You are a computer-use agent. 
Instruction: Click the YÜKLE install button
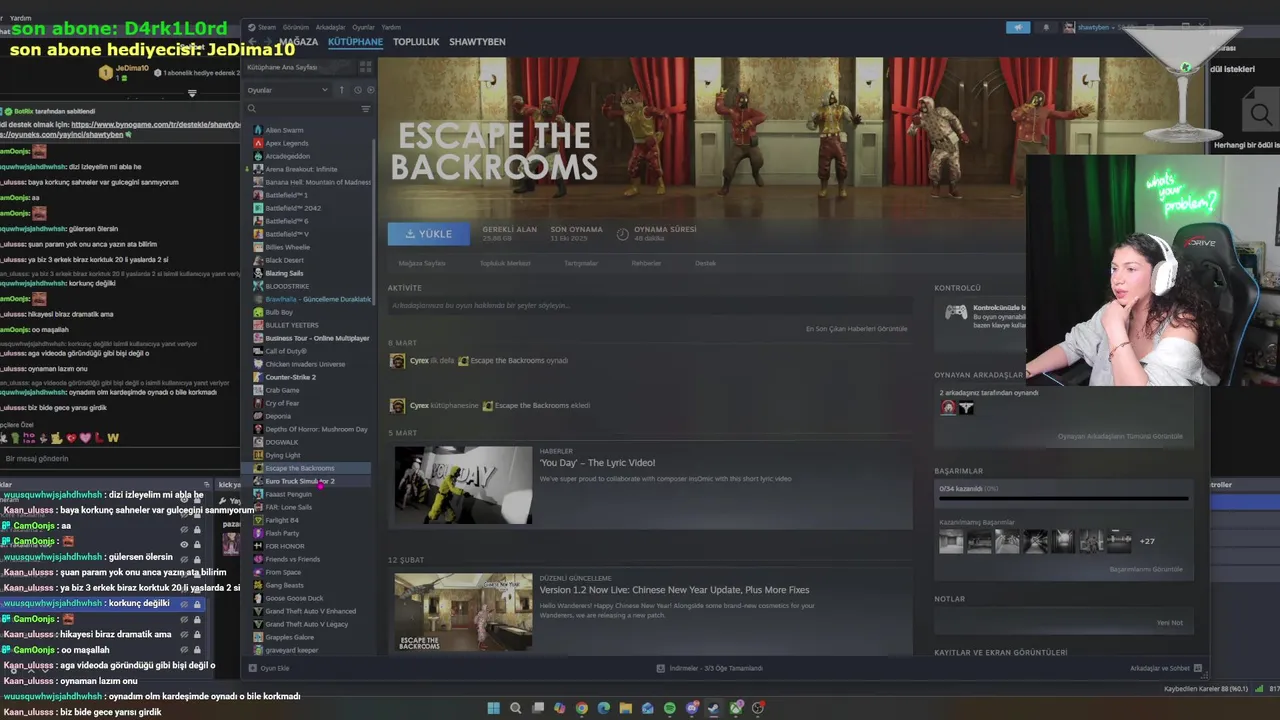pyautogui.click(x=429, y=234)
